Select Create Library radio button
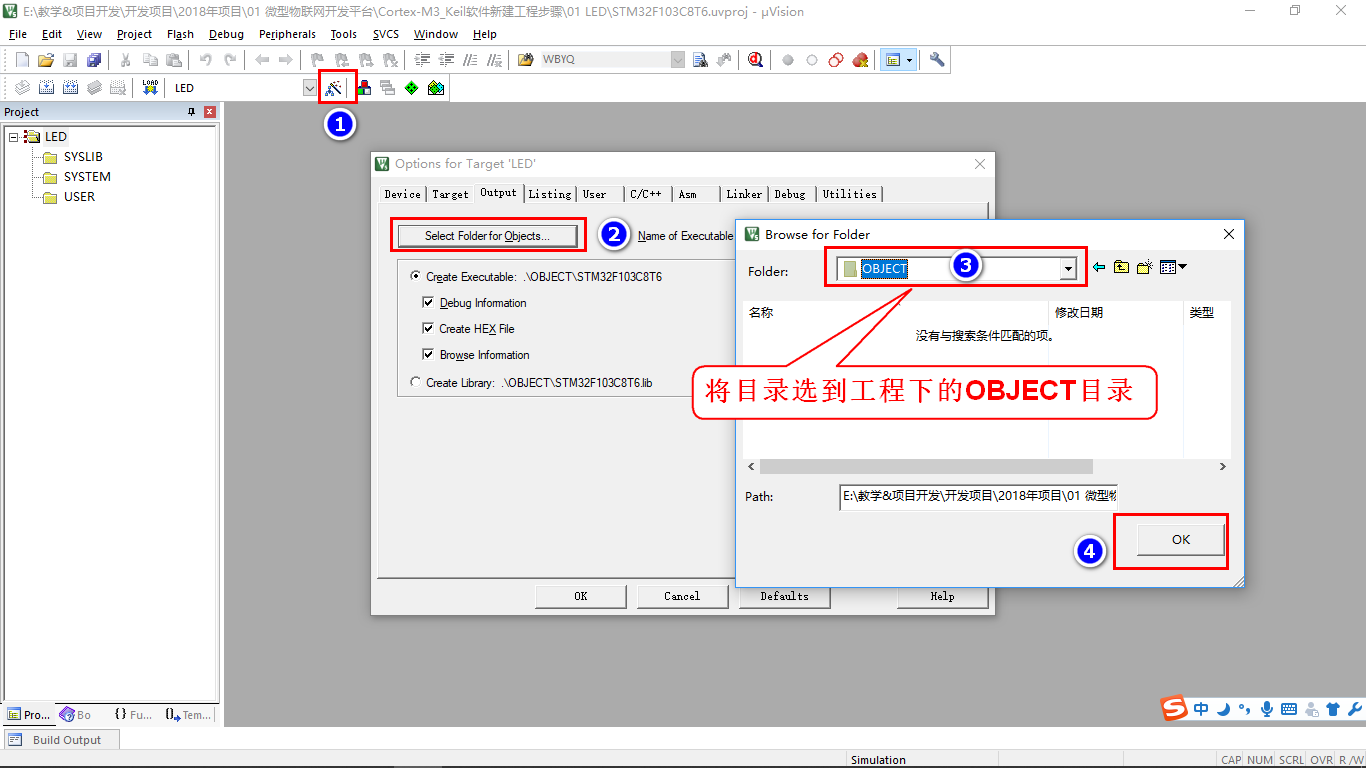 (x=416, y=383)
